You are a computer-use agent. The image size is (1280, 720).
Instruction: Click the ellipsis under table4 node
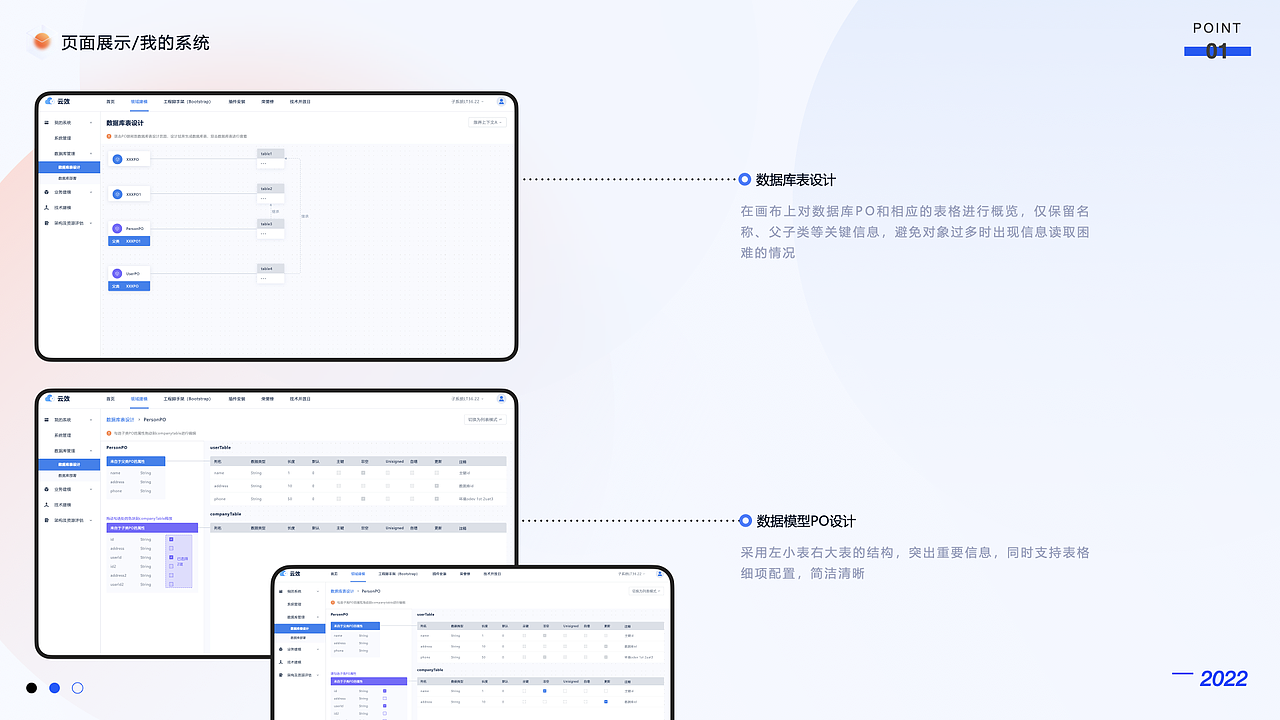click(x=264, y=278)
